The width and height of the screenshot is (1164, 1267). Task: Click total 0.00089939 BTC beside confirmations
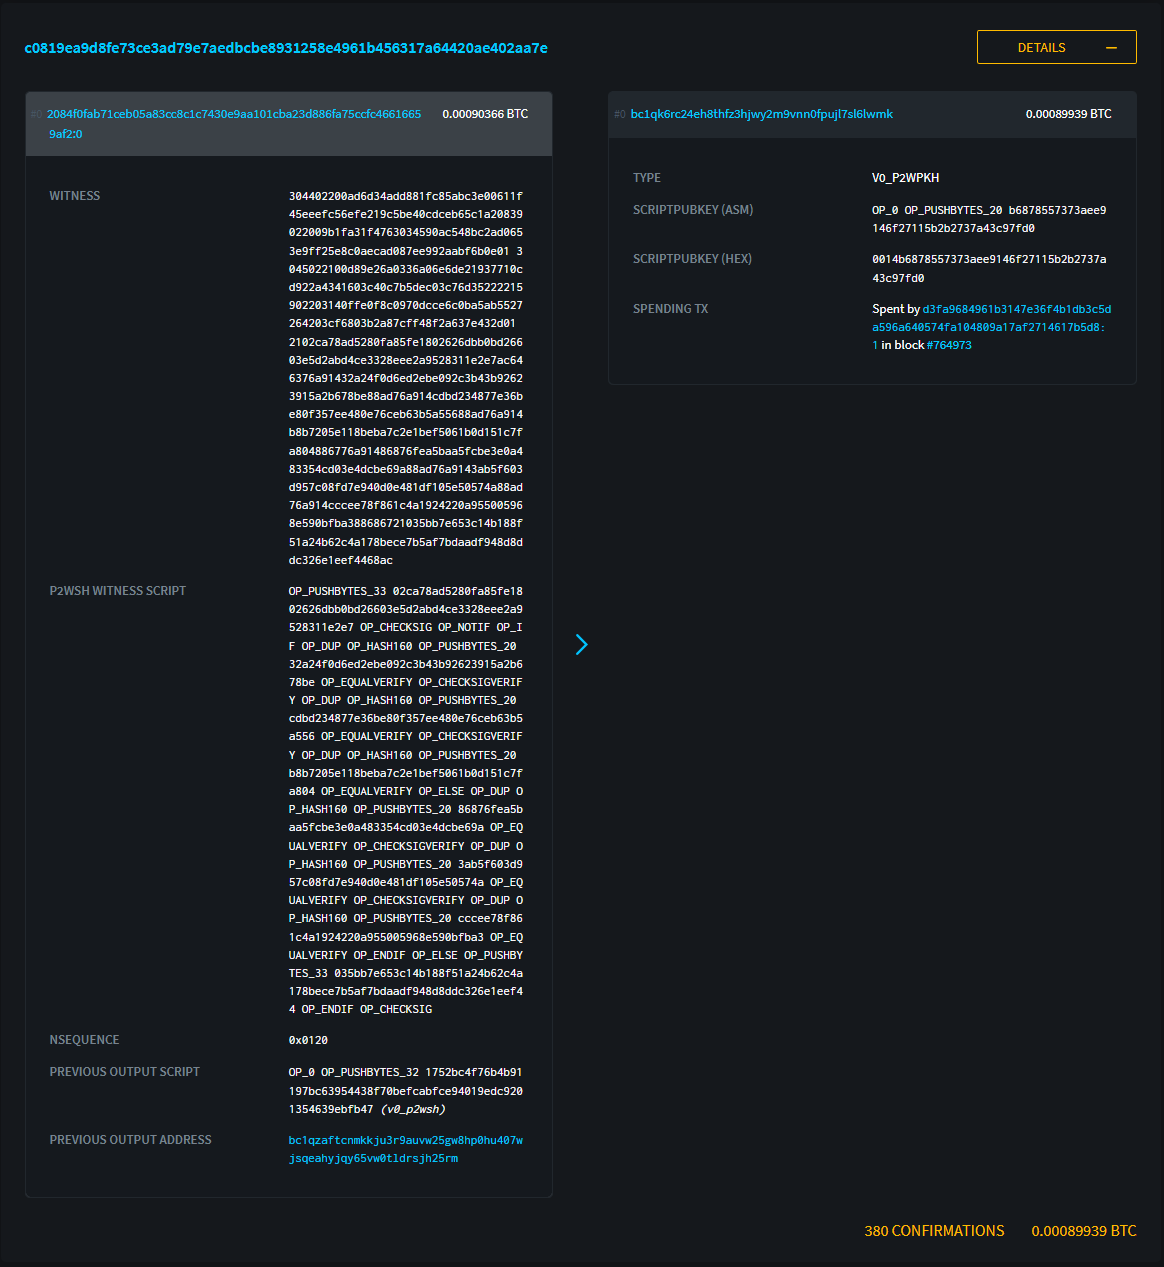click(1083, 1231)
